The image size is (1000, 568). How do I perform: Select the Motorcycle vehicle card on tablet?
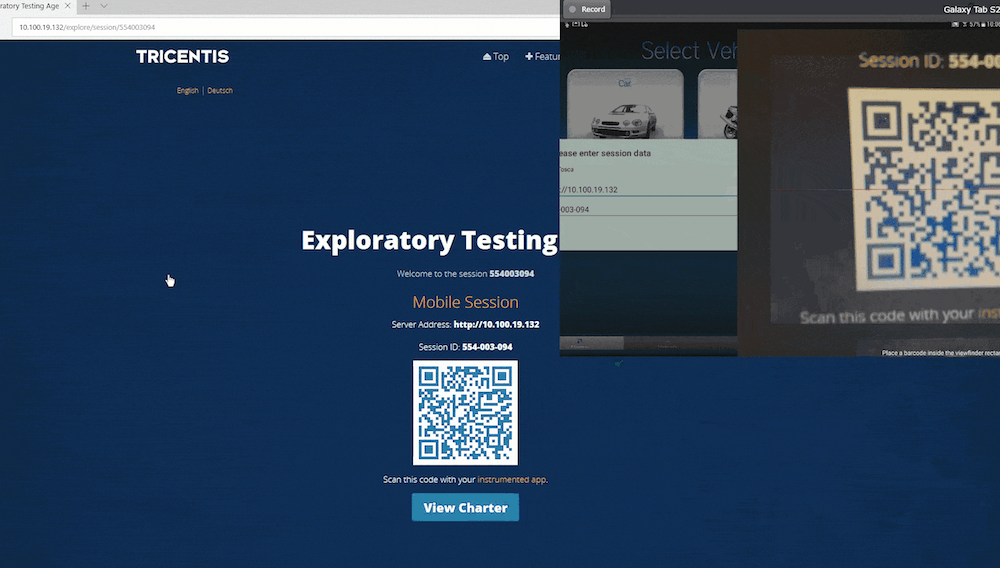pos(717,105)
